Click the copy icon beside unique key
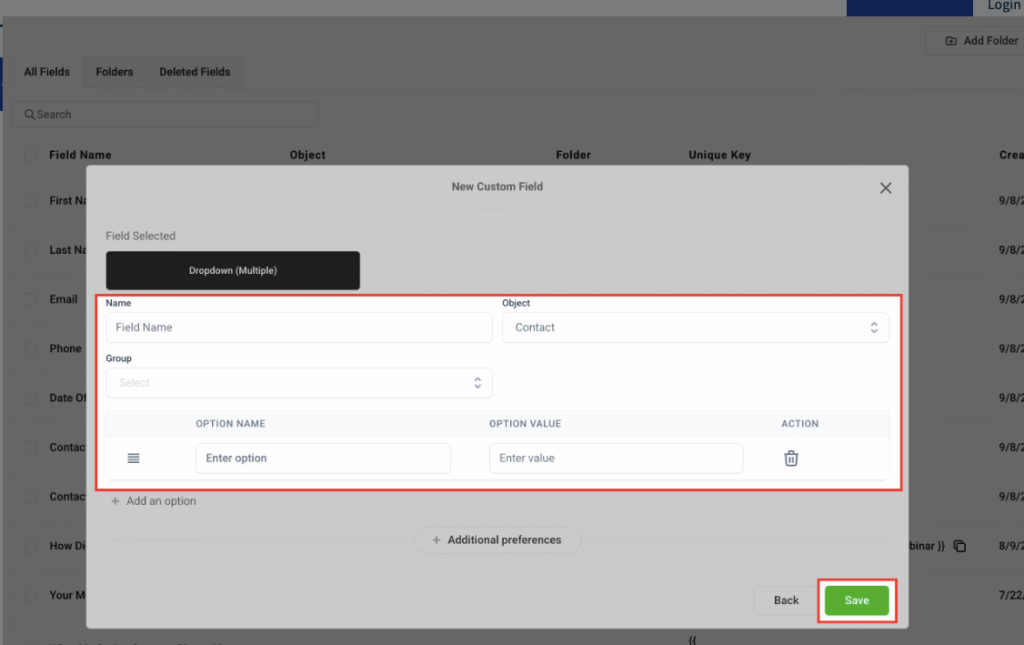The image size is (1024, 645). pos(960,546)
